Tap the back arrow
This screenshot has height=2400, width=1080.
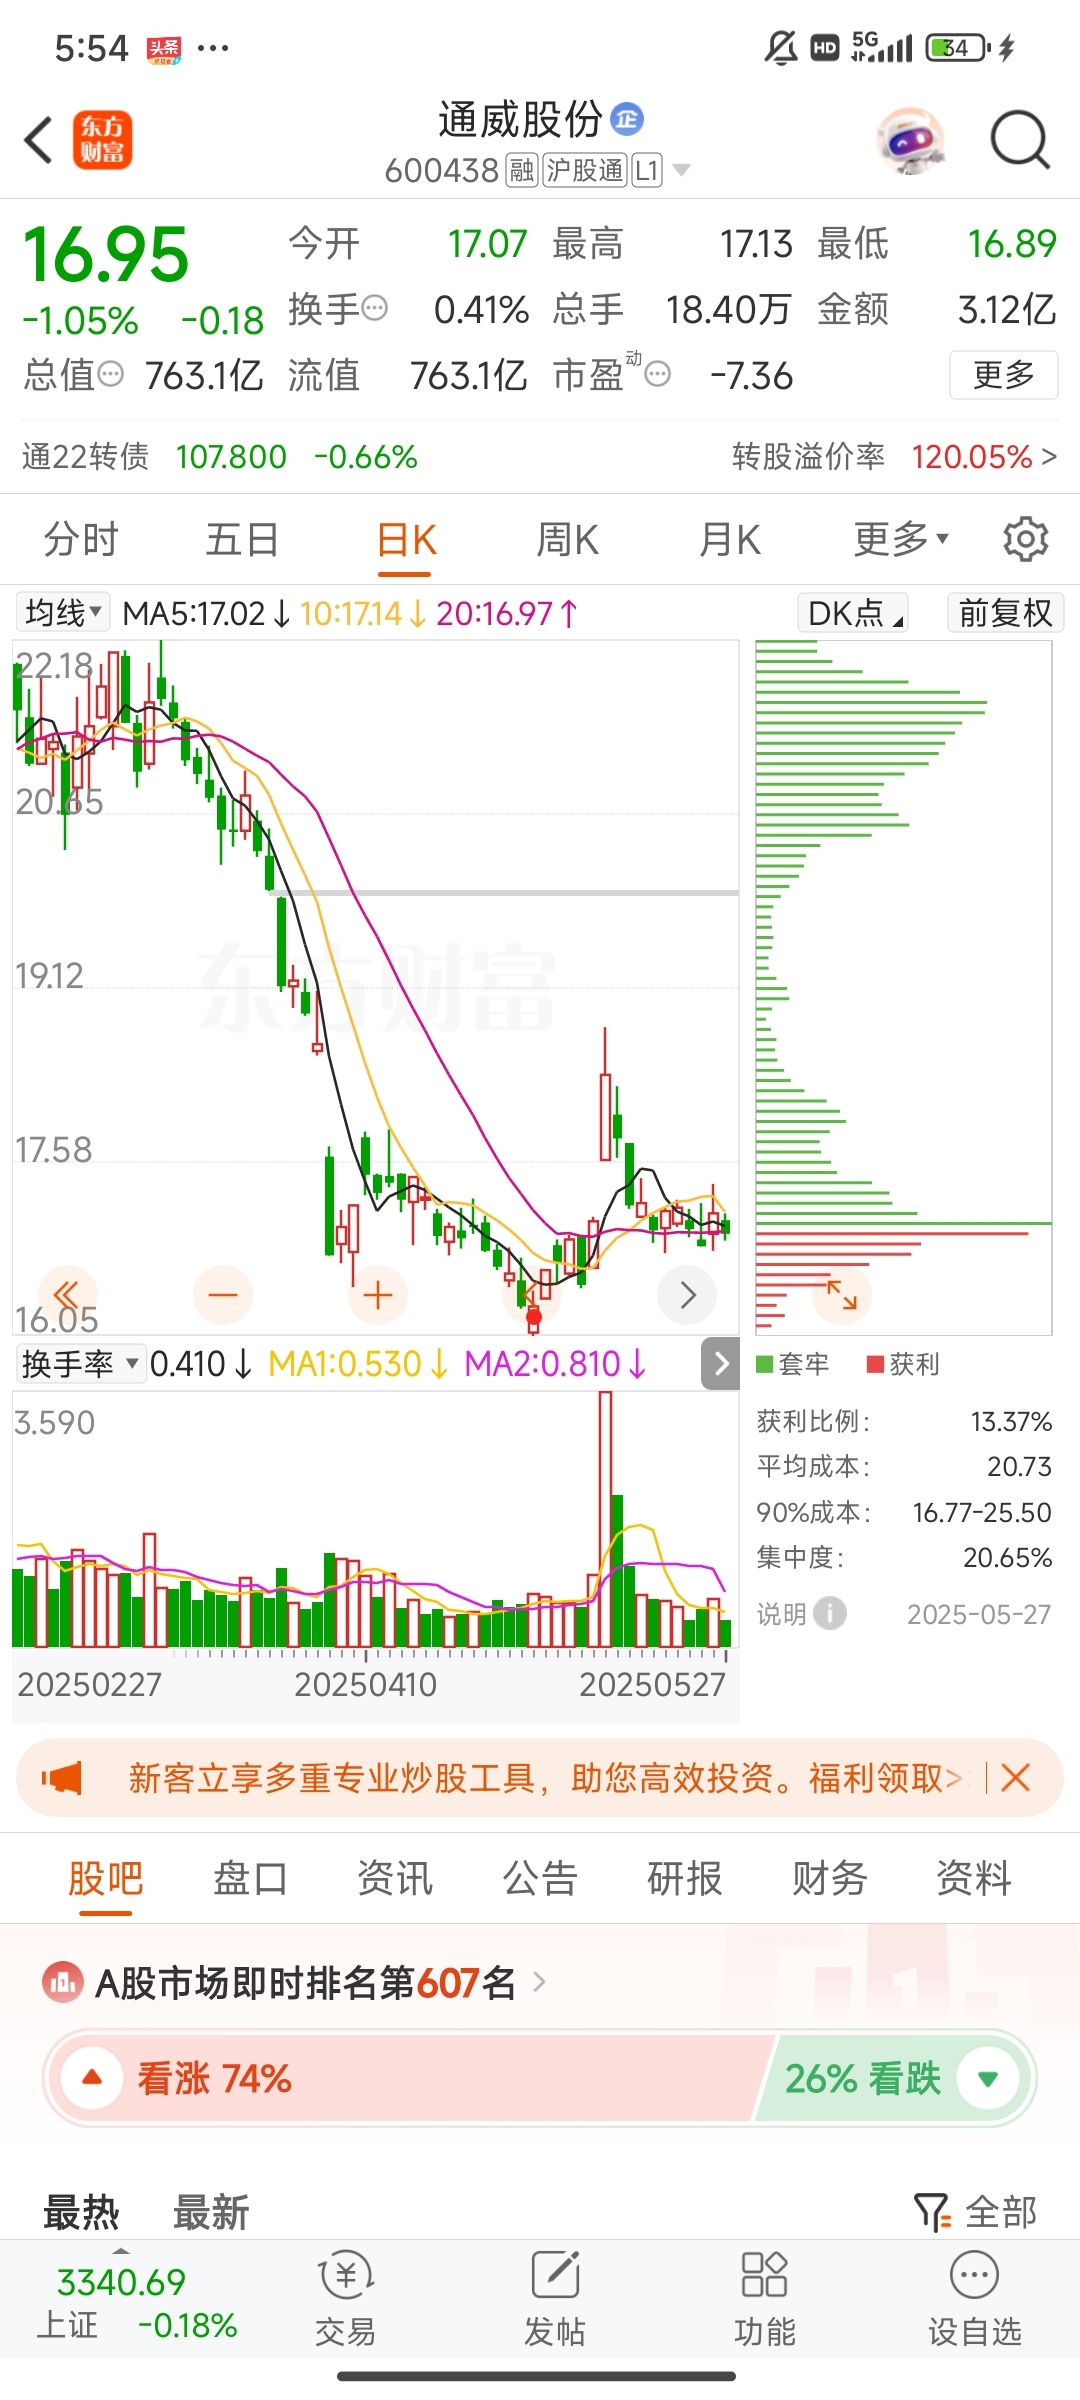tap(38, 140)
